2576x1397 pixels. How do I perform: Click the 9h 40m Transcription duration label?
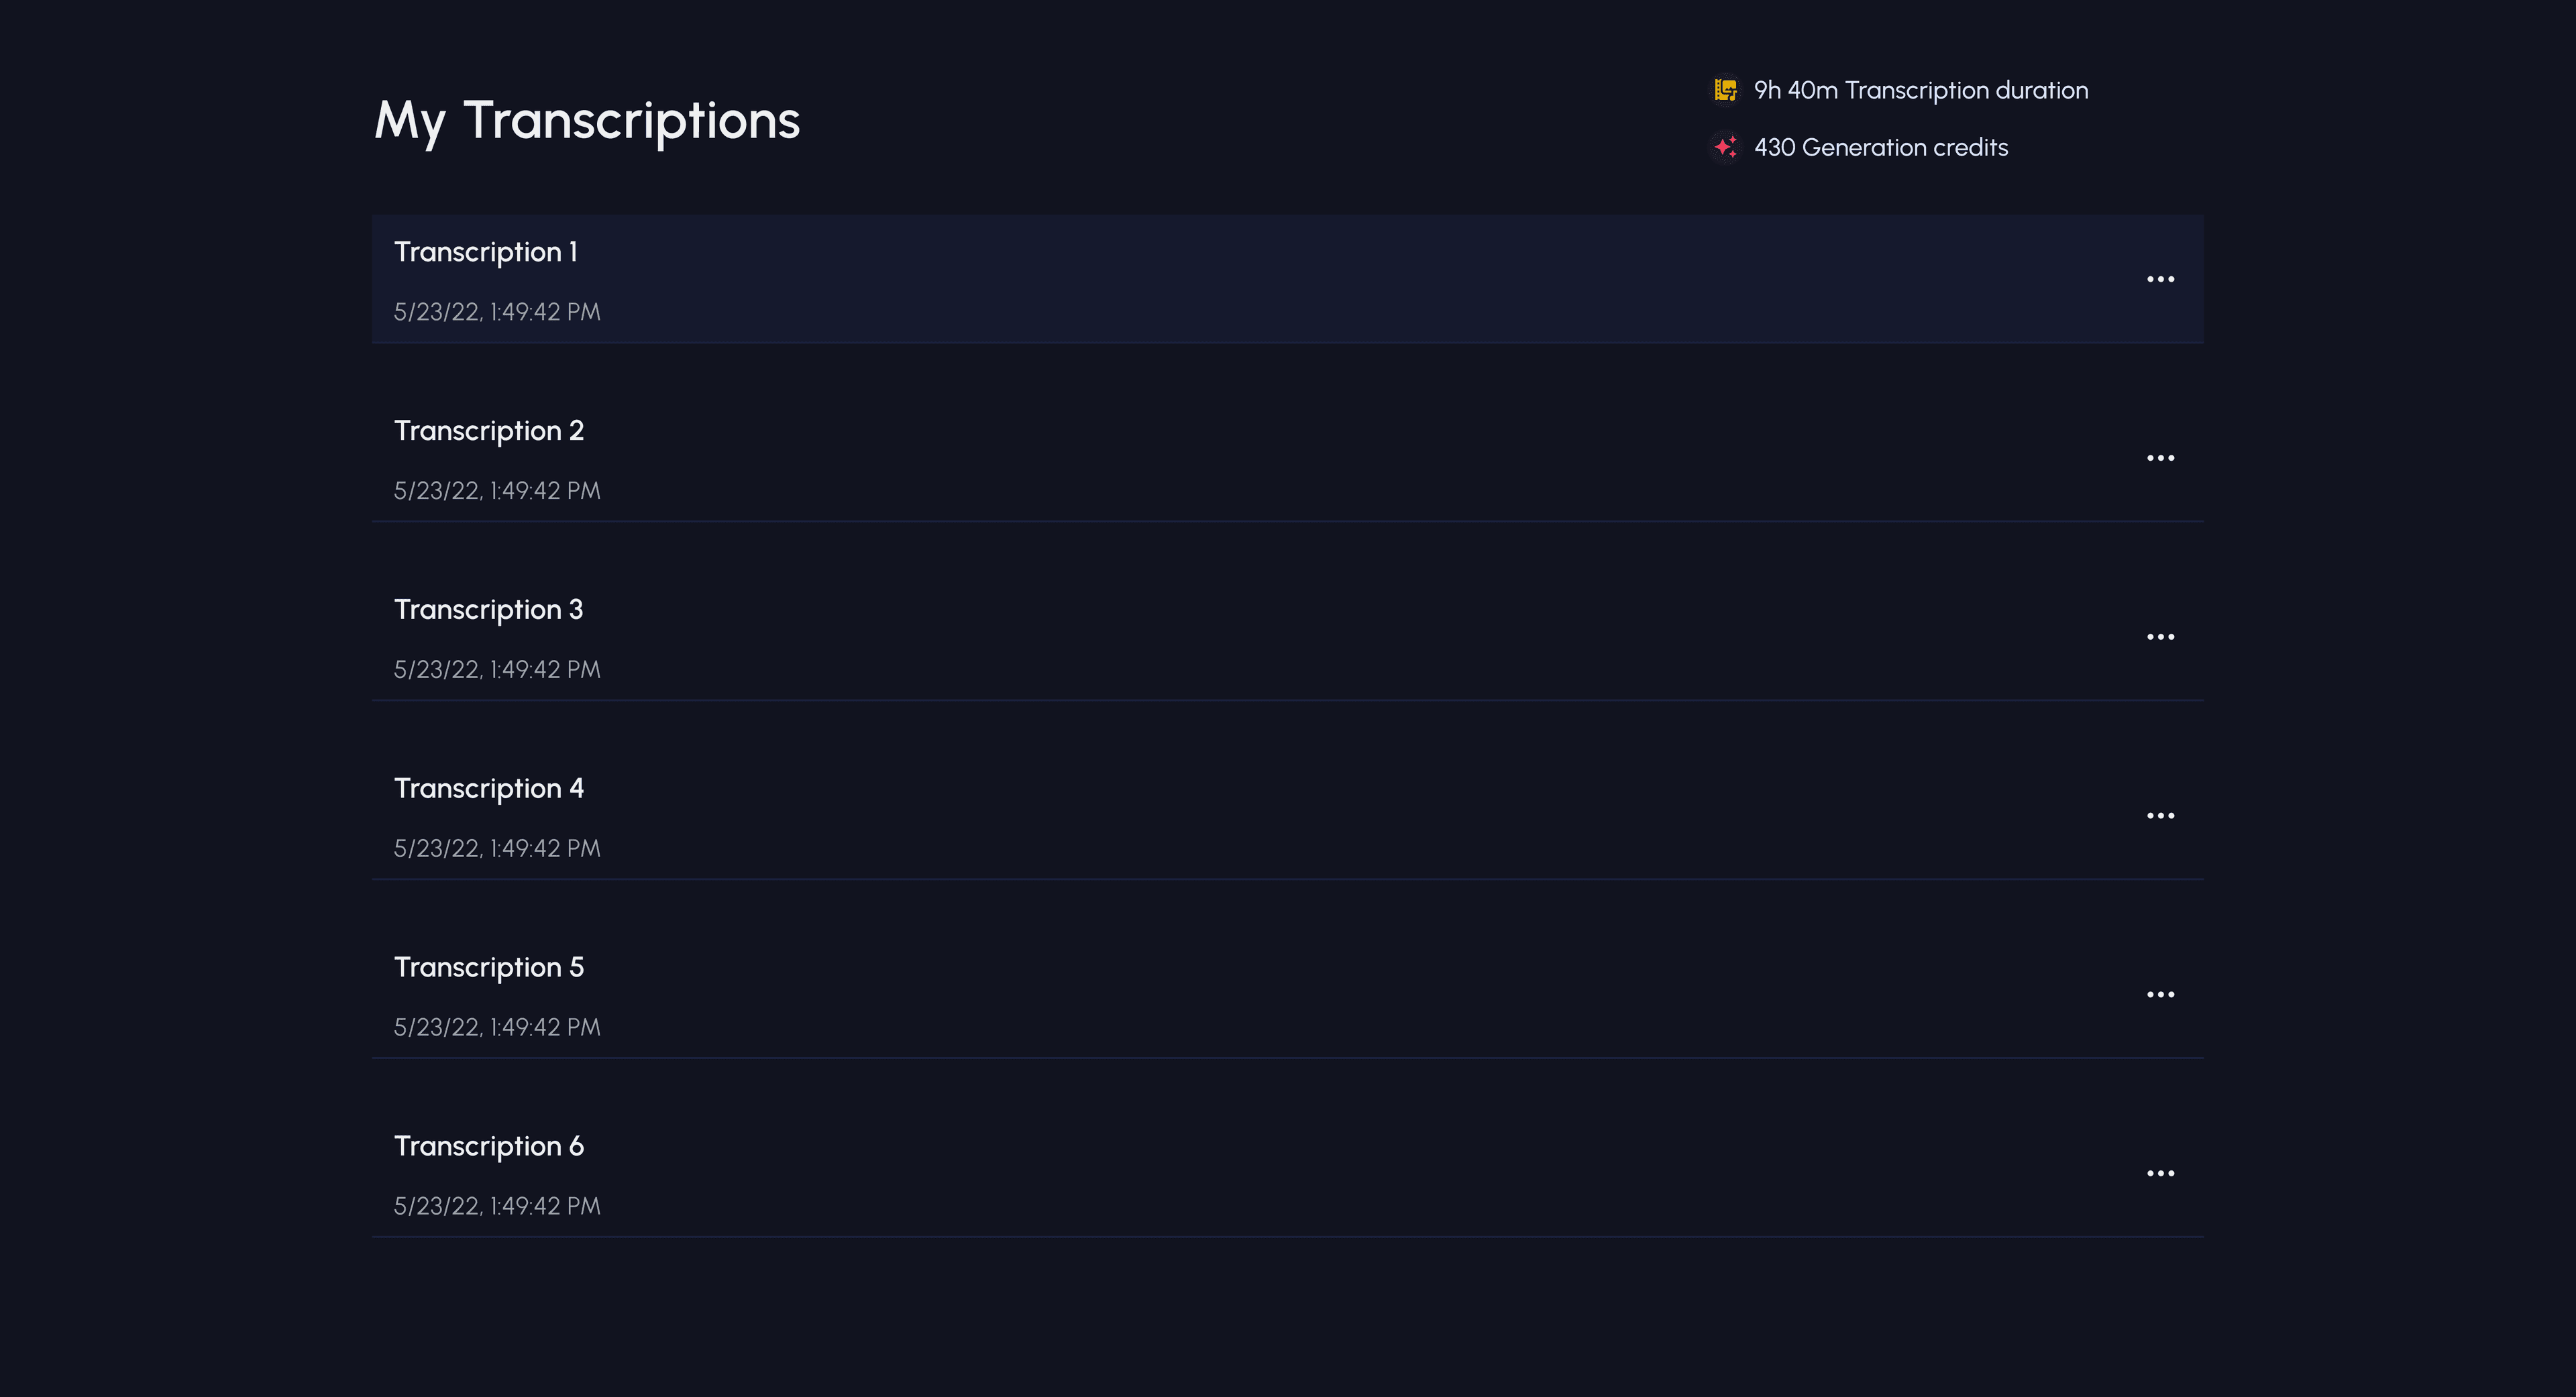1920,90
